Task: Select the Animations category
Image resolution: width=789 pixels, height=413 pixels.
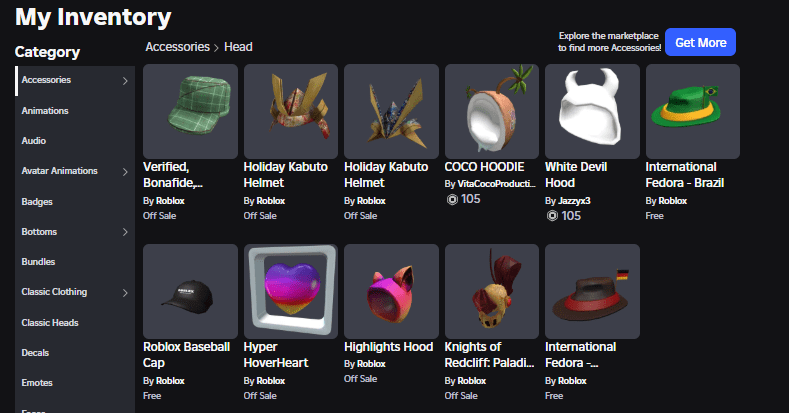Action: click(45, 111)
